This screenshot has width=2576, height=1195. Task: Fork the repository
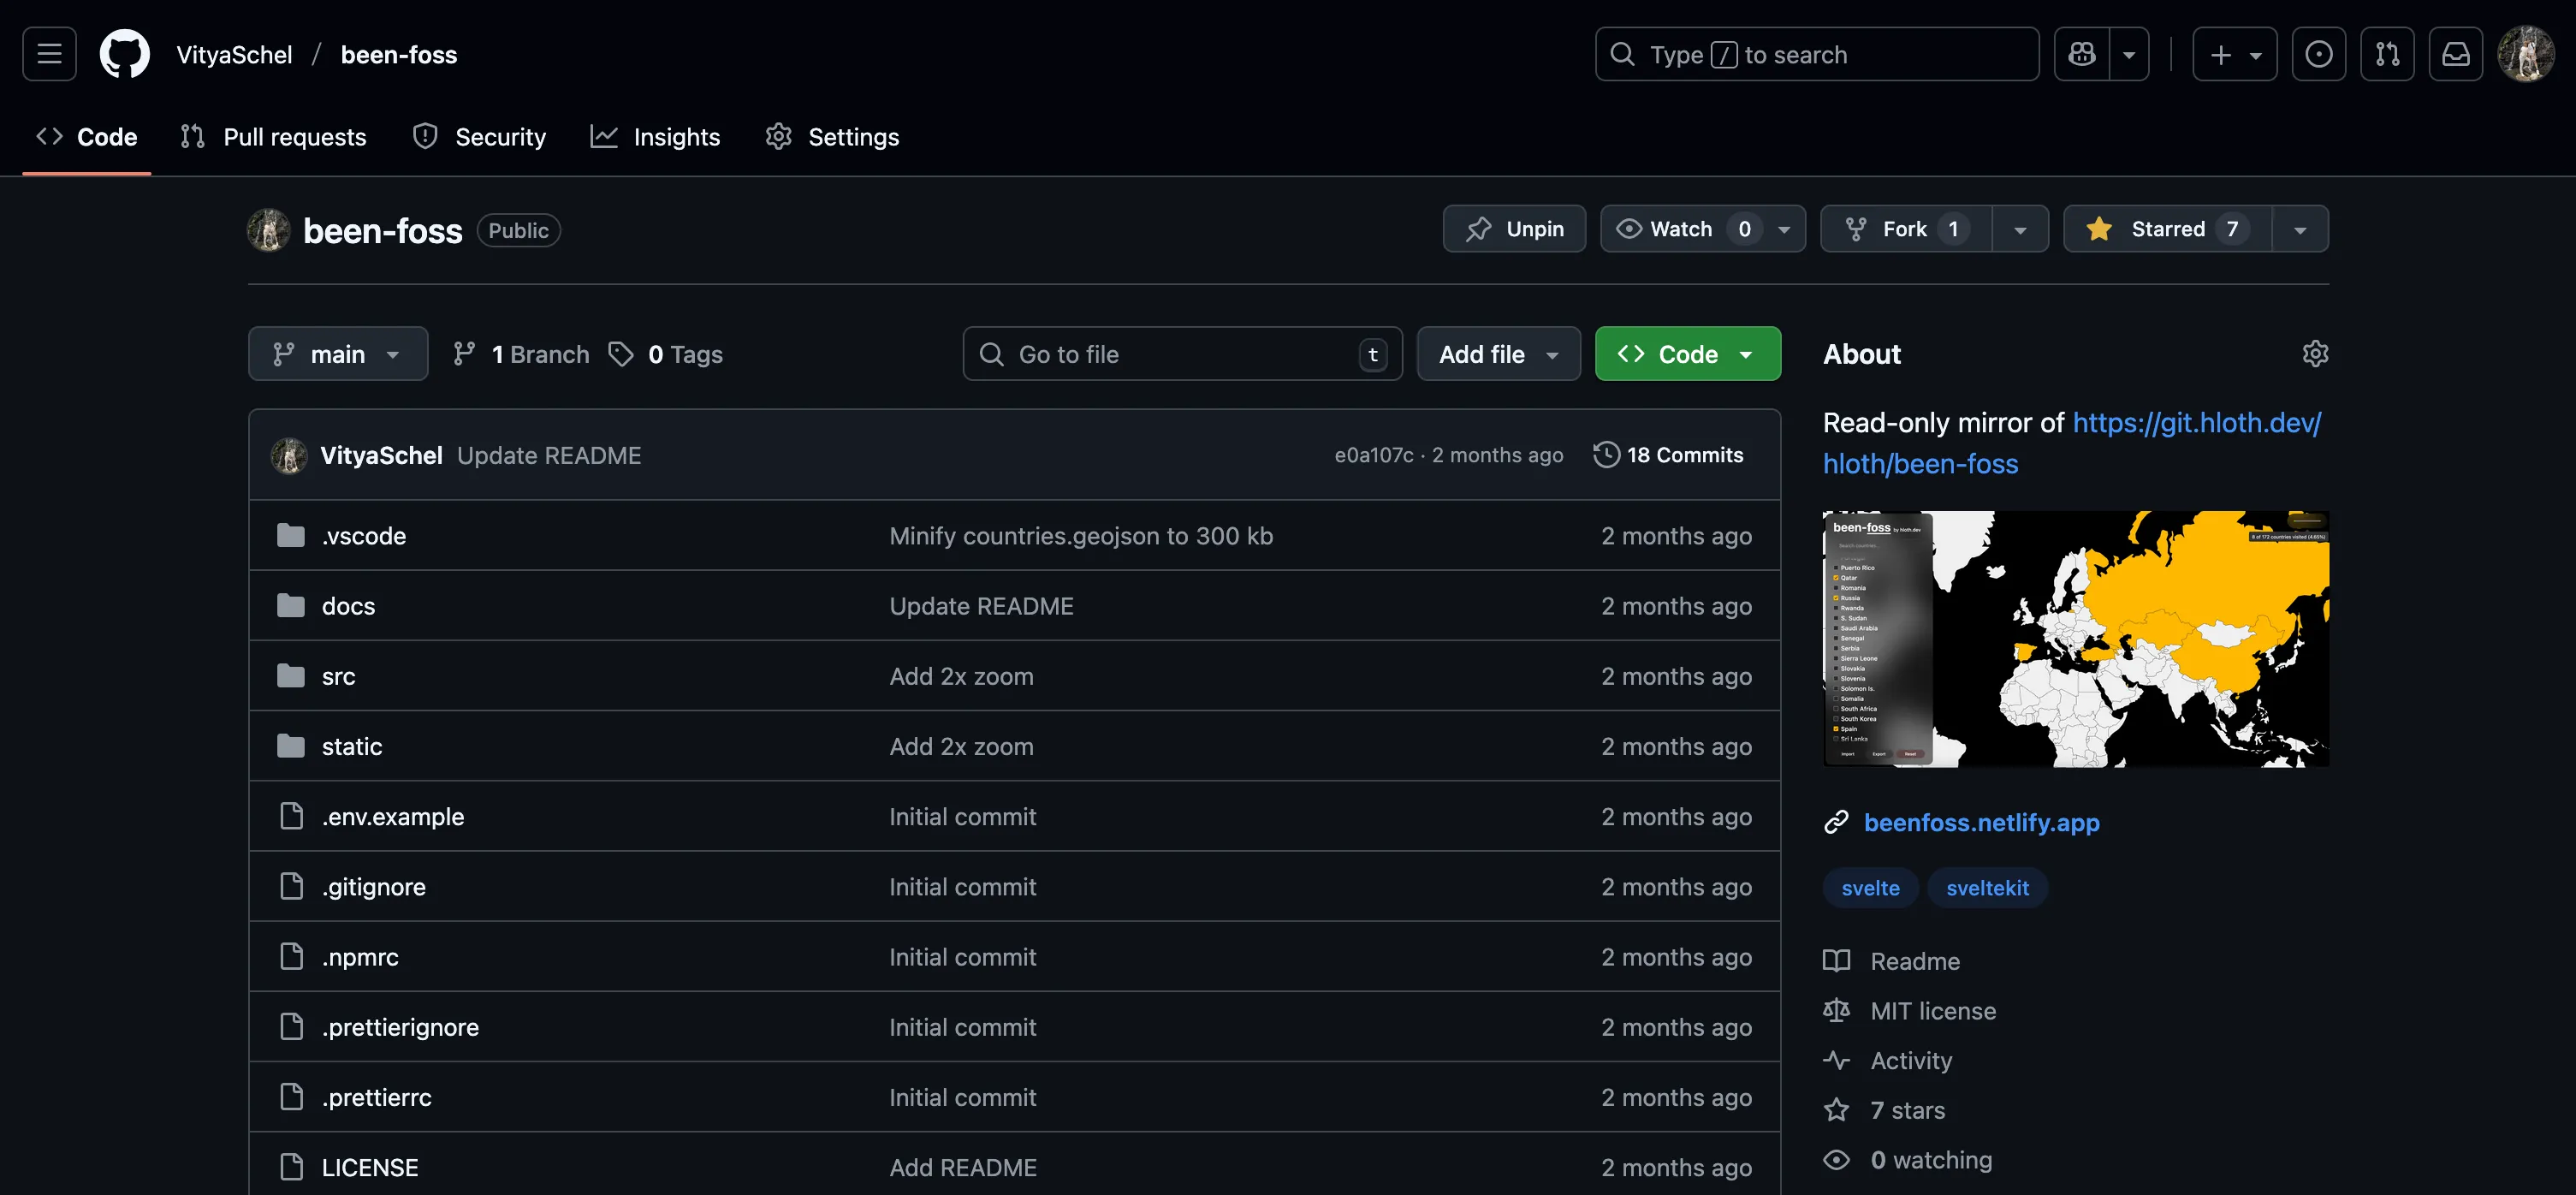[1906, 229]
